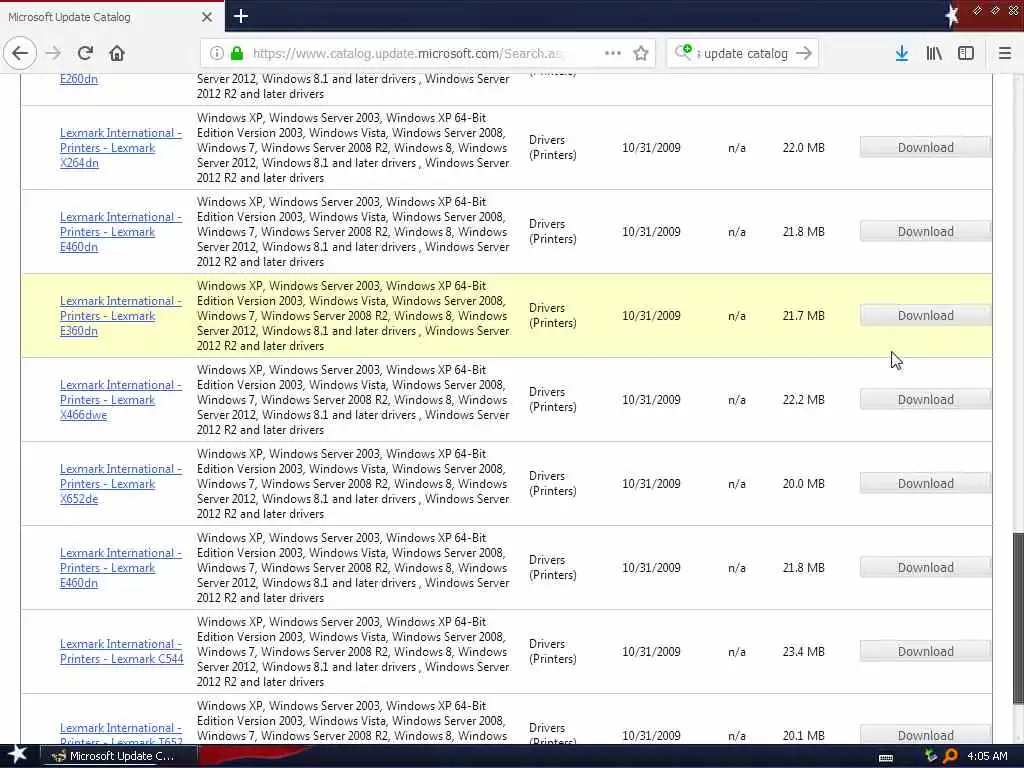Go back using the browser Back arrow
Viewport: 1024px width, 768px height.
(20, 53)
